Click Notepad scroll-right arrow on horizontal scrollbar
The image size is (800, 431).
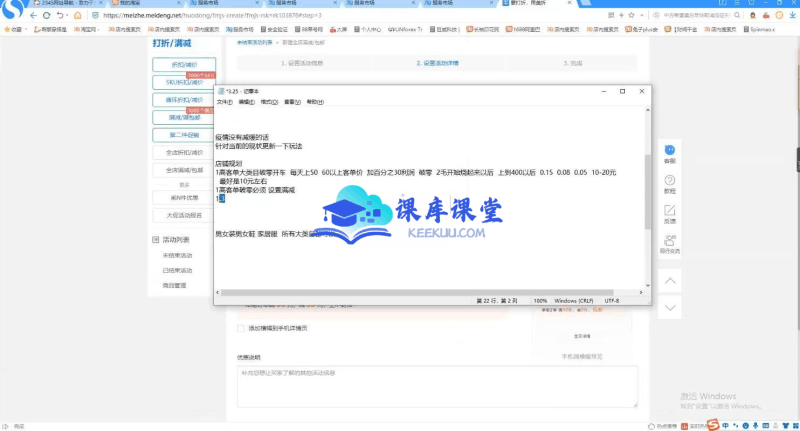tap(641, 293)
